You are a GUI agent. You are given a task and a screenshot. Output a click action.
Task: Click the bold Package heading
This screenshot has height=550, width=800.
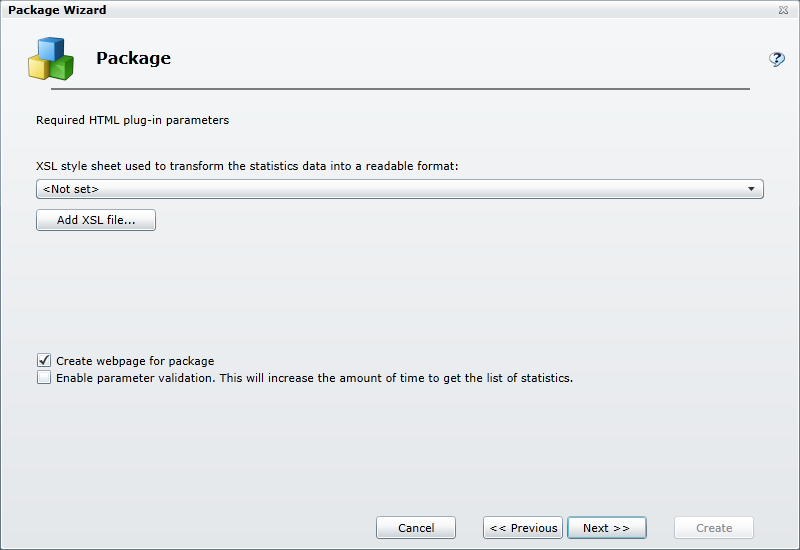coord(133,58)
